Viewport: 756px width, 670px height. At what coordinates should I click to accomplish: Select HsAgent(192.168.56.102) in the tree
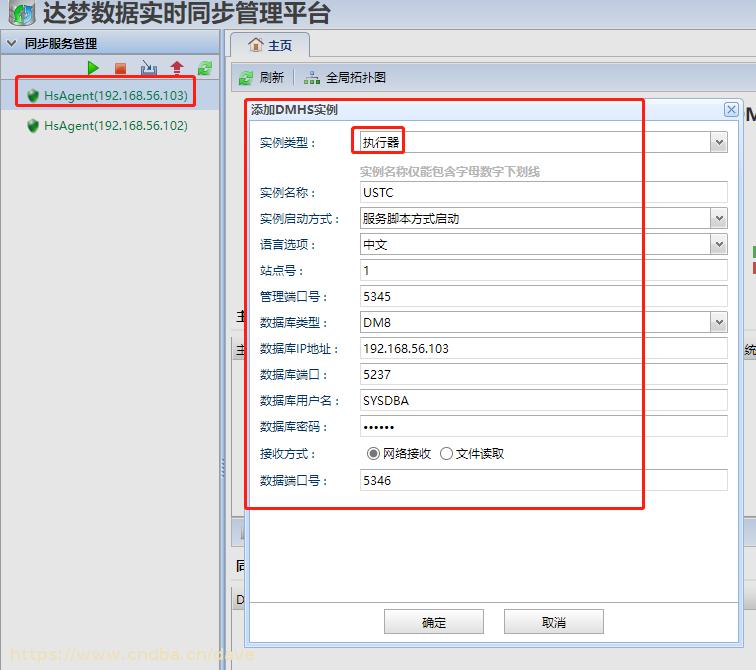click(x=116, y=126)
